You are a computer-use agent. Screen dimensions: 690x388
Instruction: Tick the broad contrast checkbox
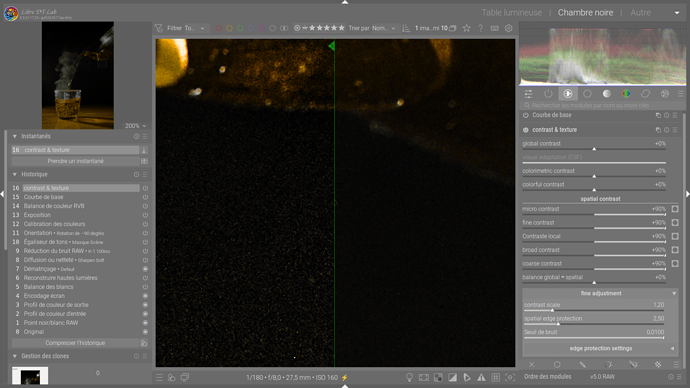click(675, 250)
